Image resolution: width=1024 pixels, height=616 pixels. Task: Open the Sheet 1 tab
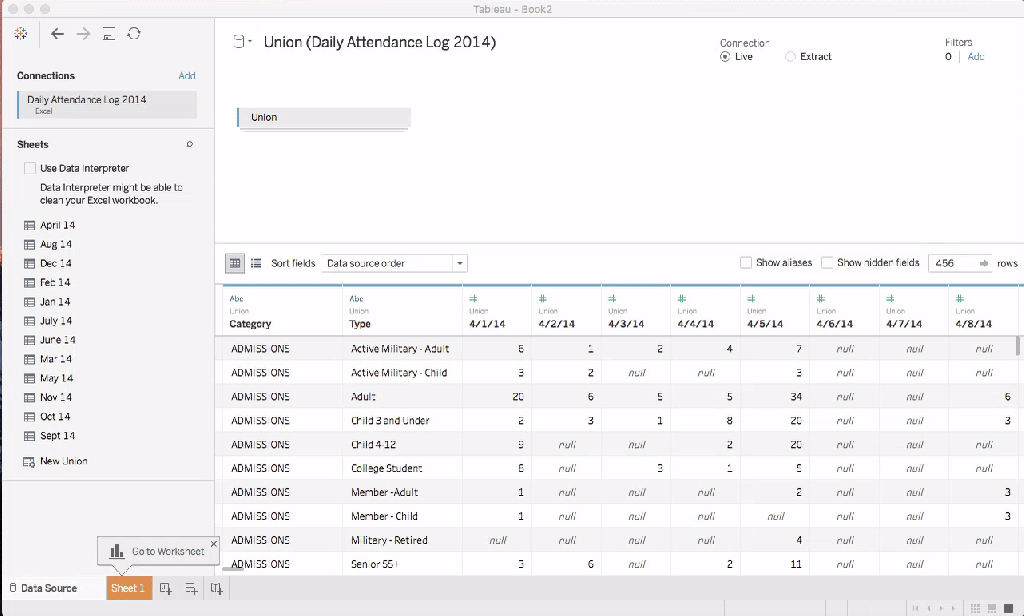pos(128,589)
